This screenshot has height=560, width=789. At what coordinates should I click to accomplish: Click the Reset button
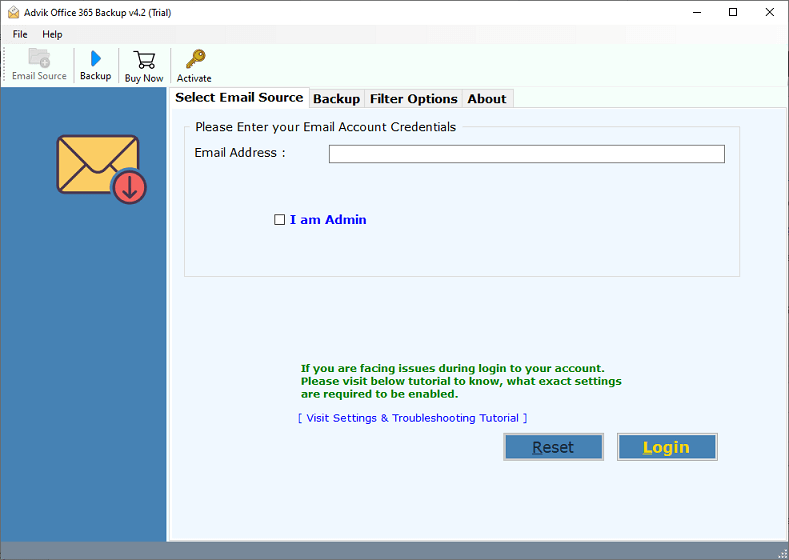[x=553, y=447]
